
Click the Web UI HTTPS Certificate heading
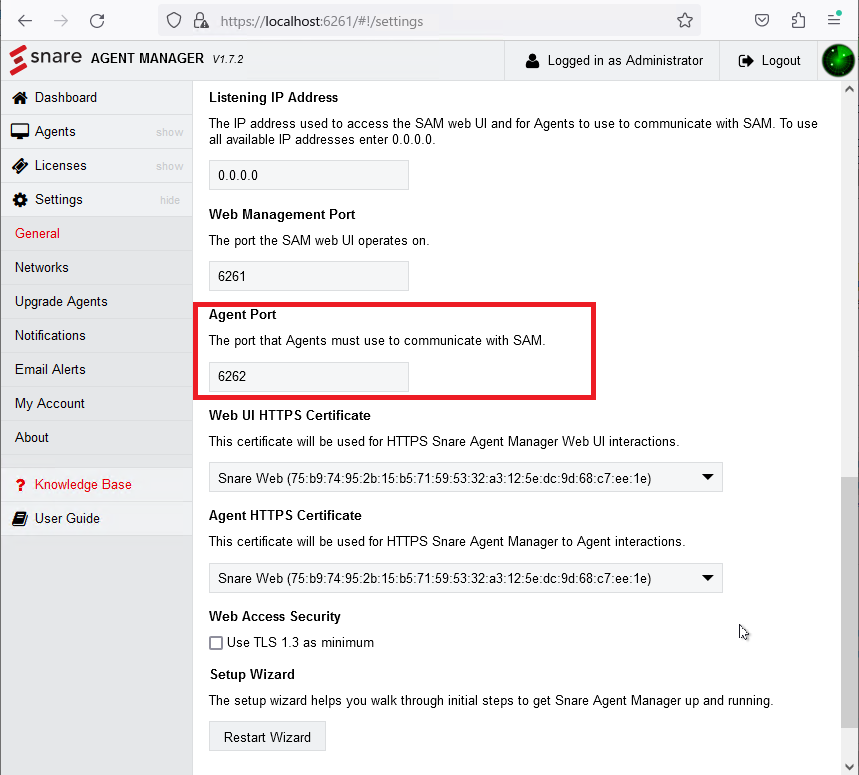pyautogui.click(x=289, y=415)
